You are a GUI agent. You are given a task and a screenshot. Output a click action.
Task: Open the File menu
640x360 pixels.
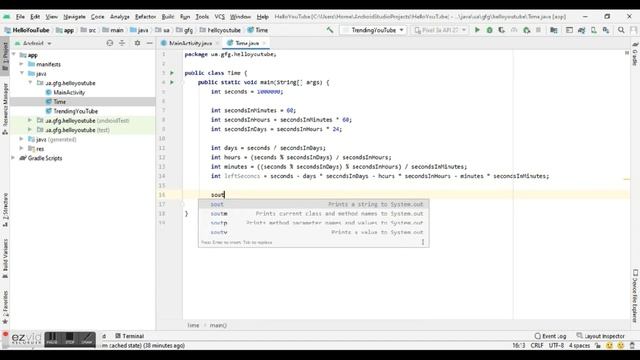click(x=20, y=17)
